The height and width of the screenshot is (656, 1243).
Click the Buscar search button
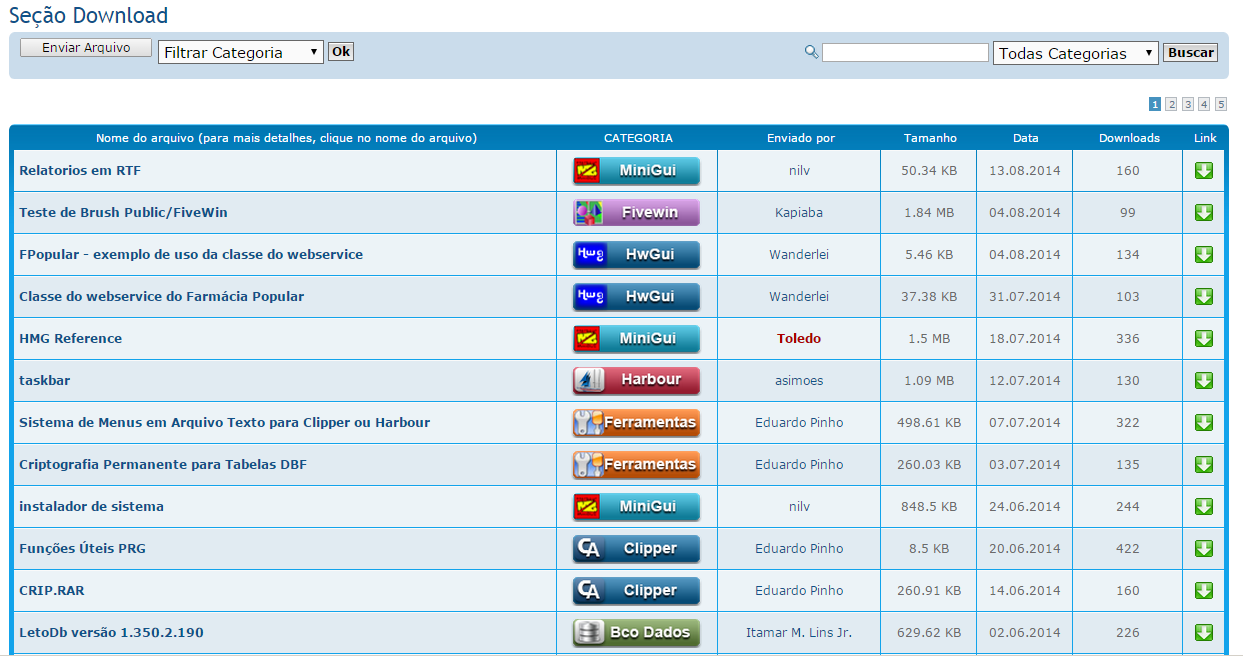(x=1190, y=53)
